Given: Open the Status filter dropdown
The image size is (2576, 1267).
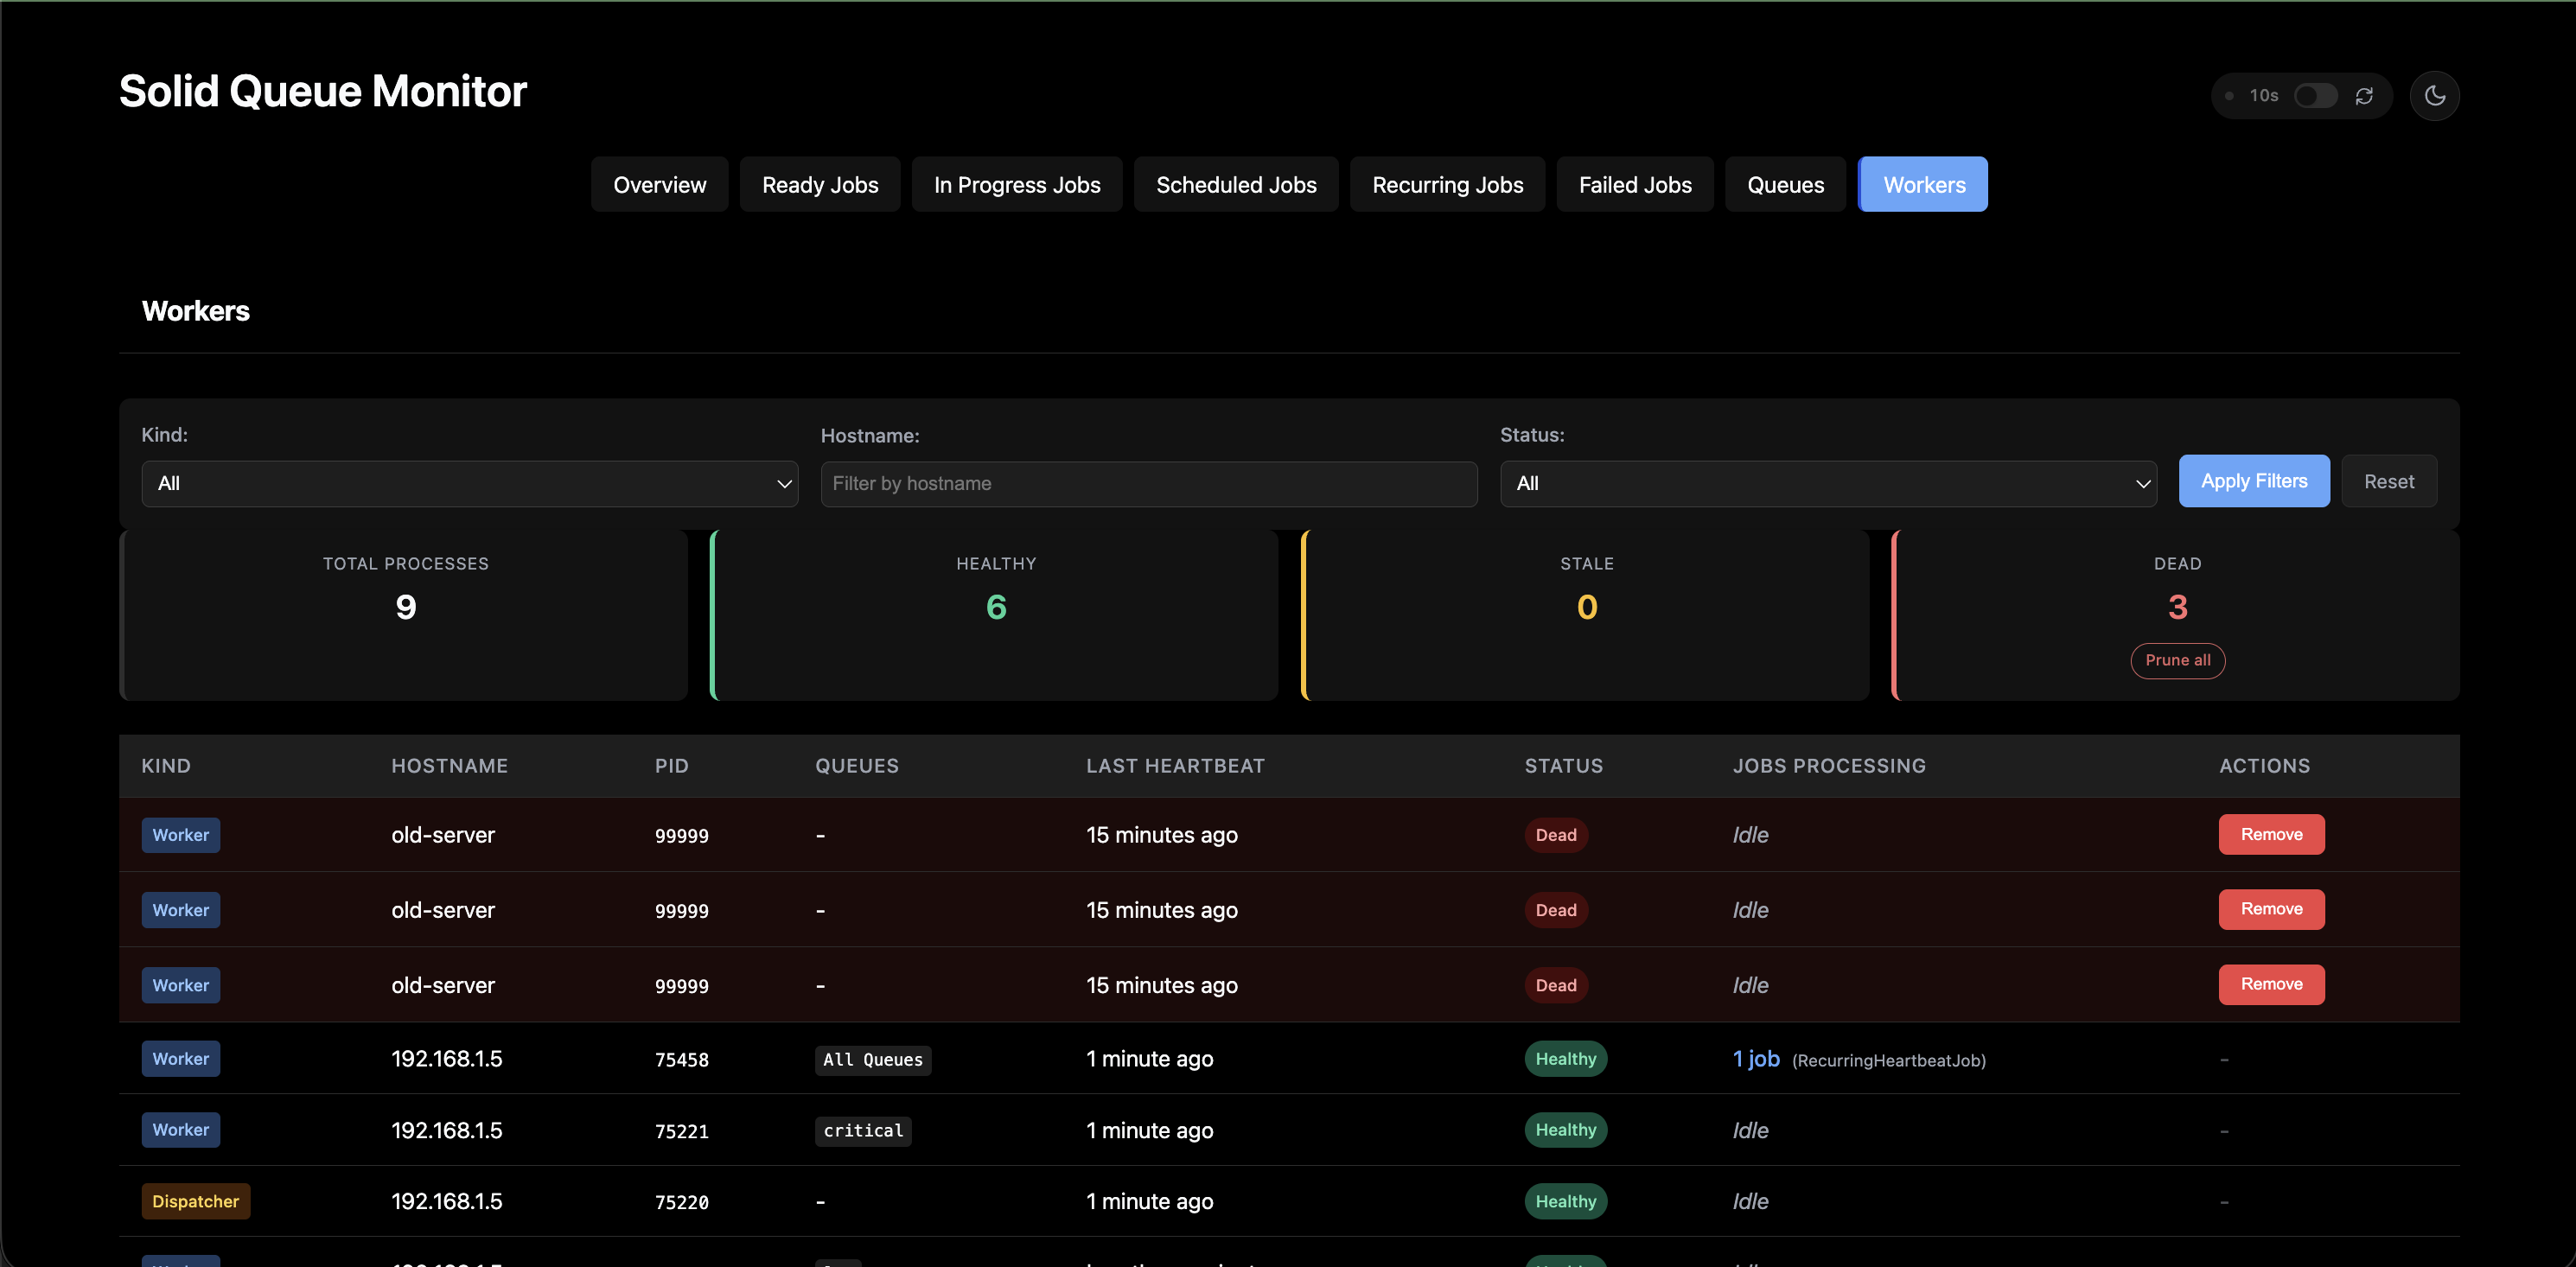Looking at the screenshot, I should pyautogui.click(x=1827, y=483).
